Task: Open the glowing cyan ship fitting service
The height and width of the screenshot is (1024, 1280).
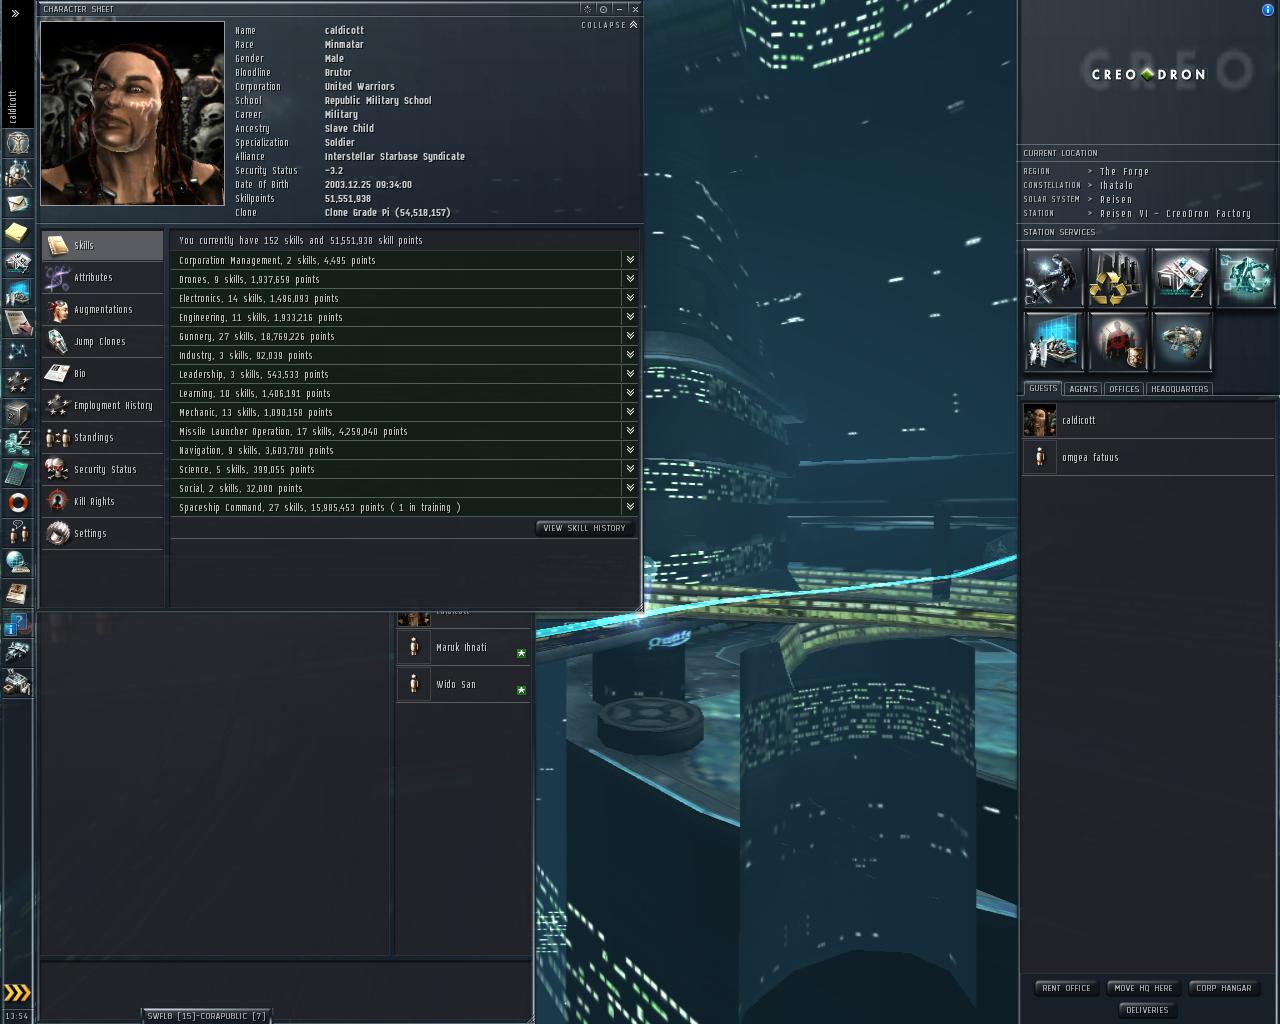Action: pos(1245,277)
